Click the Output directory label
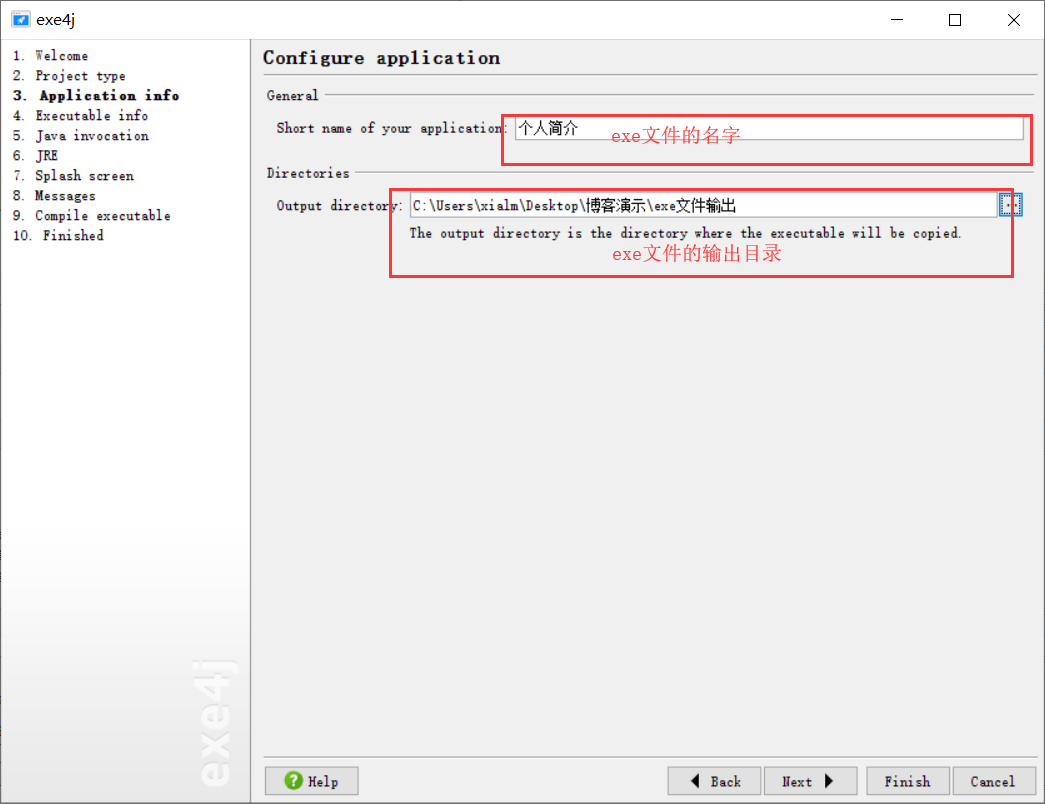 (x=339, y=205)
